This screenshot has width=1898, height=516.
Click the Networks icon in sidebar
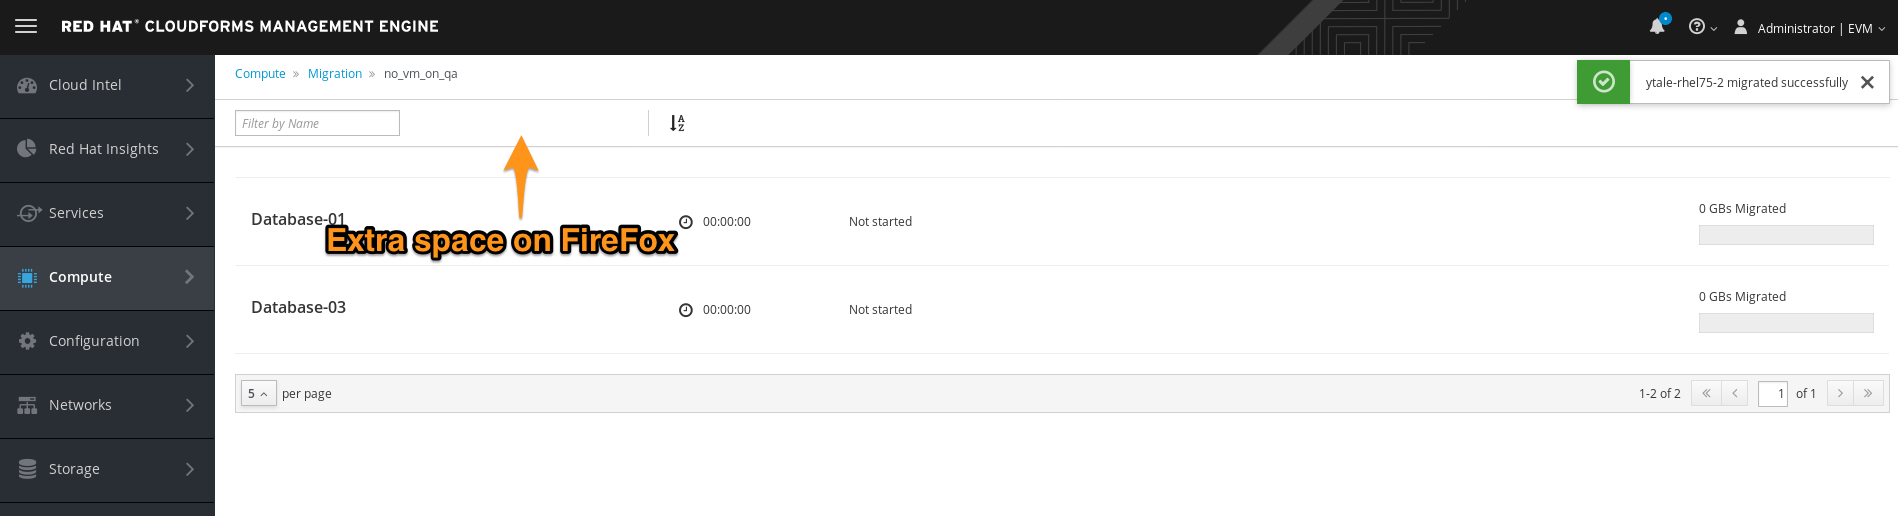[27, 405]
